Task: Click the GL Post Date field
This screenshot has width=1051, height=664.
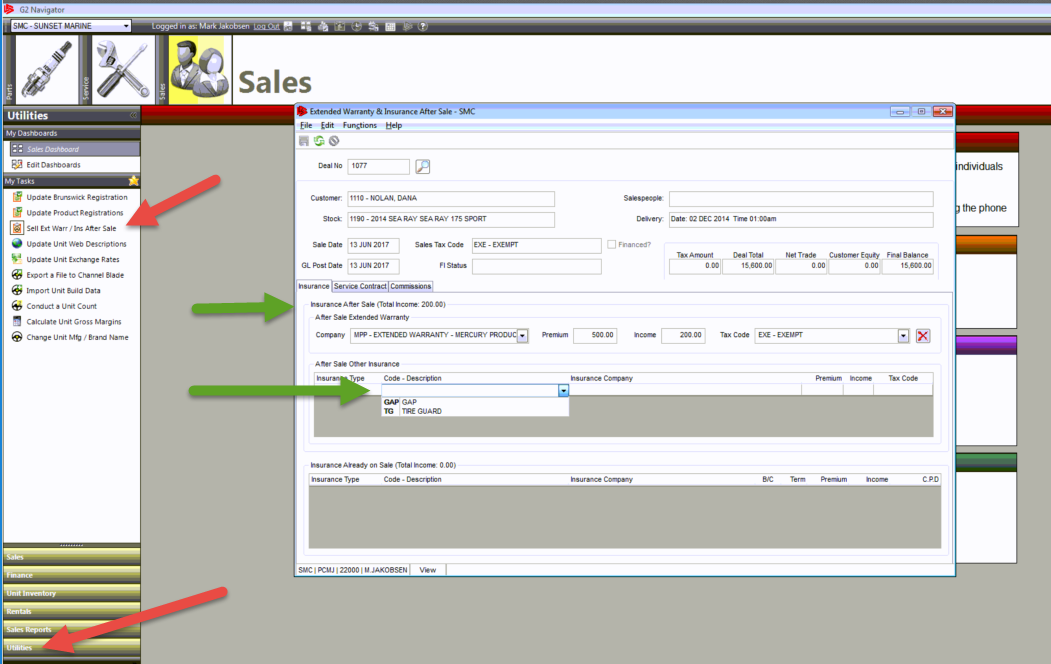Action: (x=373, y=266)
